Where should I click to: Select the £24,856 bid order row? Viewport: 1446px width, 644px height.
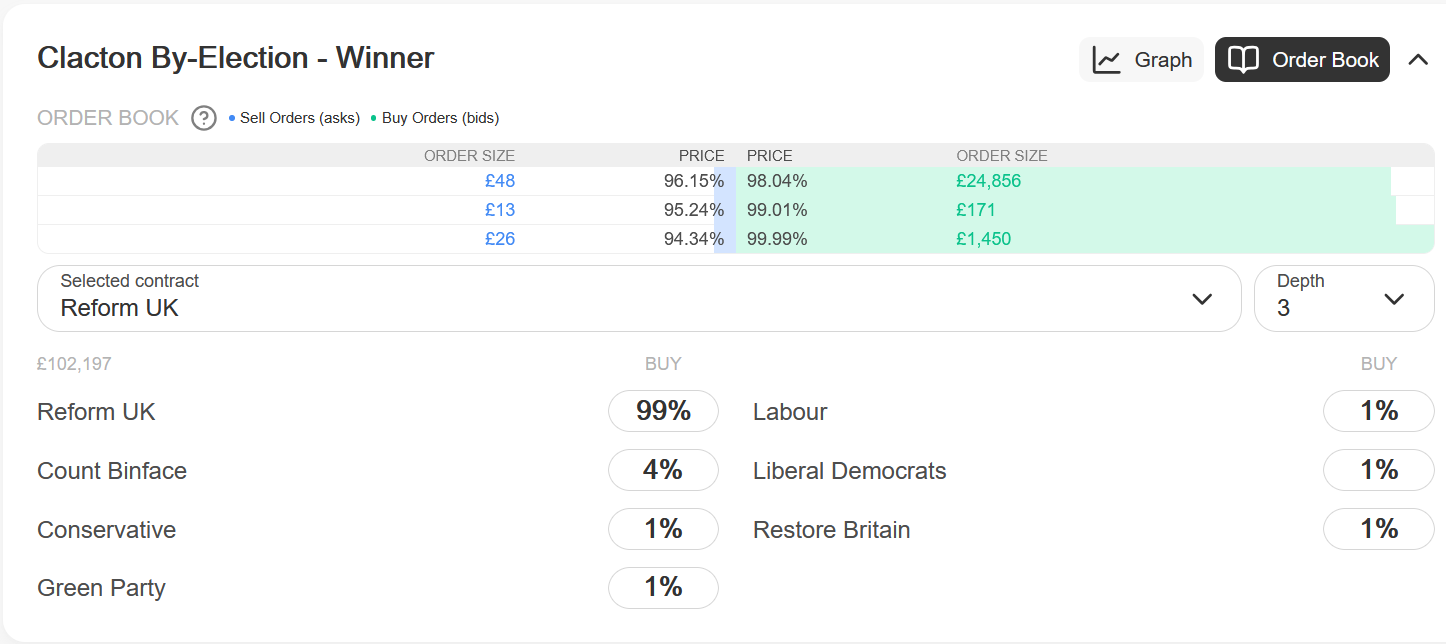click(x=1085, y=181)
